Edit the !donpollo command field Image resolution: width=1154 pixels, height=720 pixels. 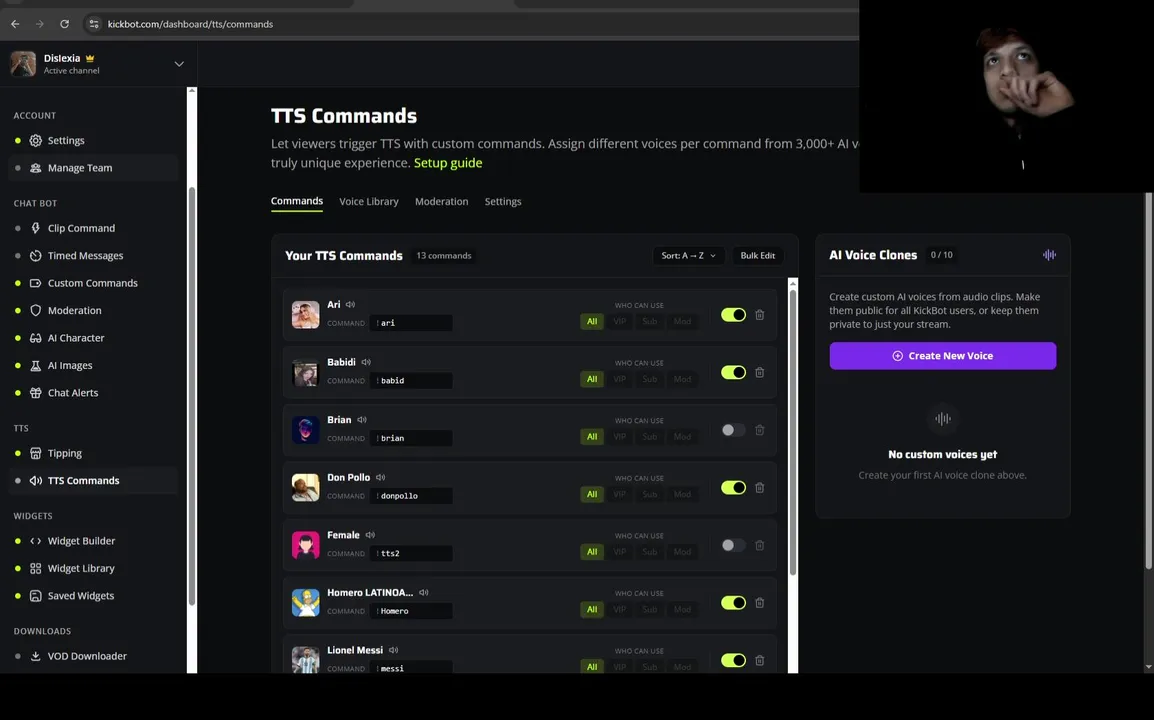(411, 495)
